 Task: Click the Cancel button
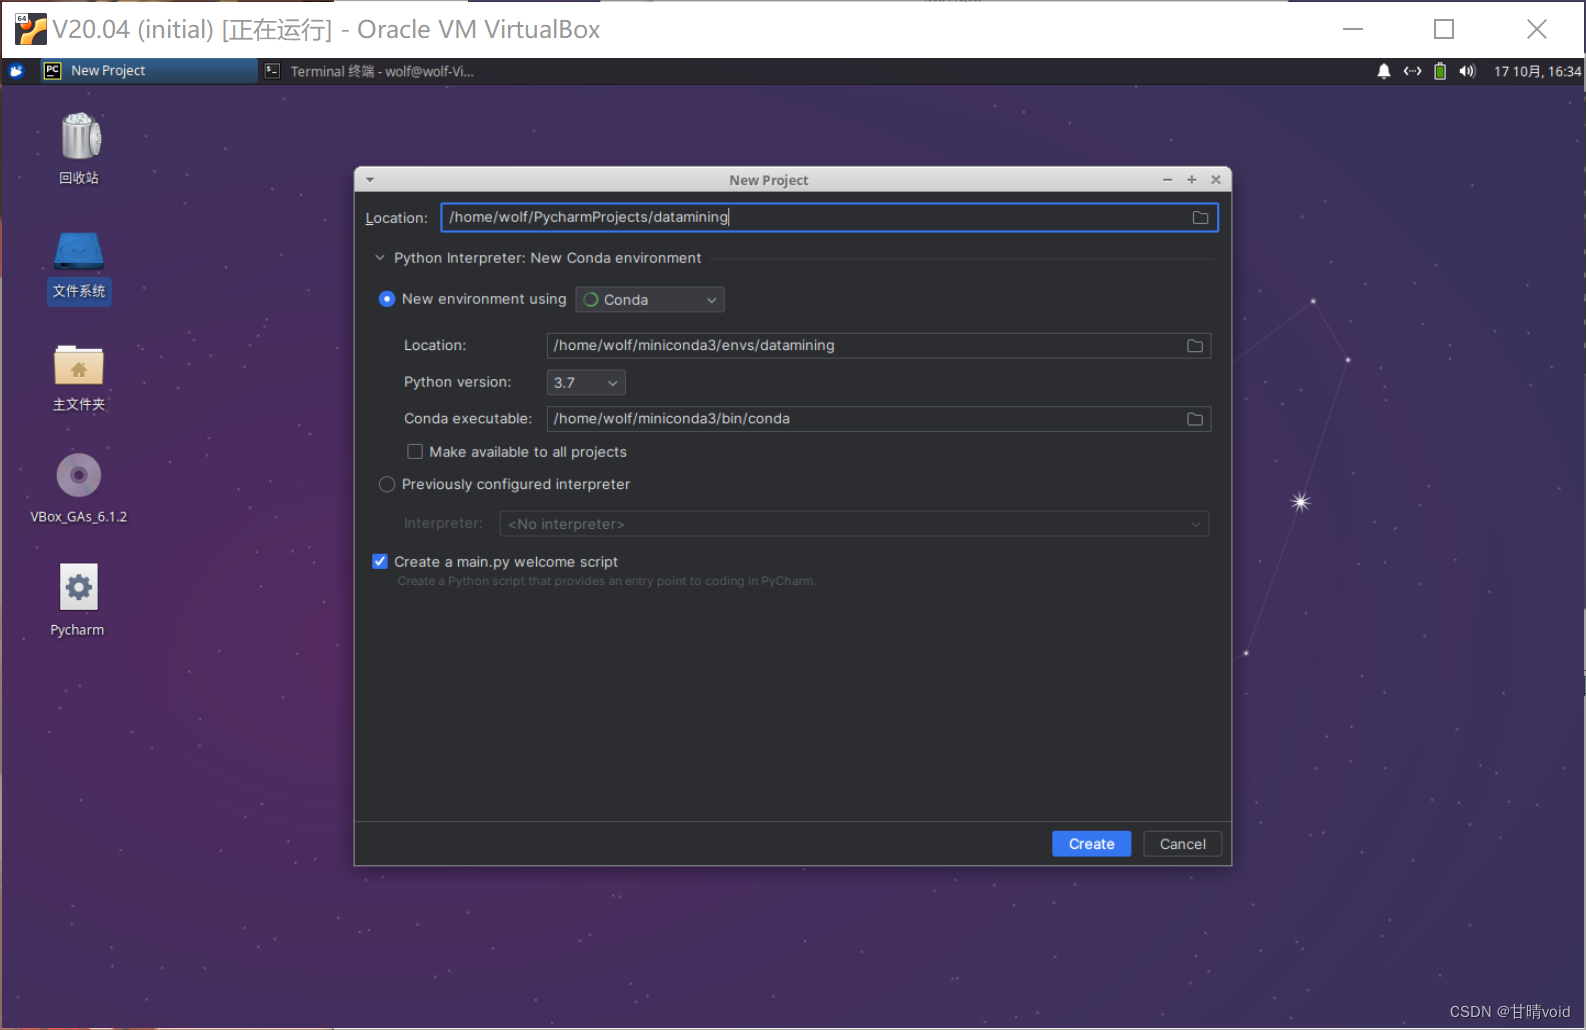(1183, 844)
